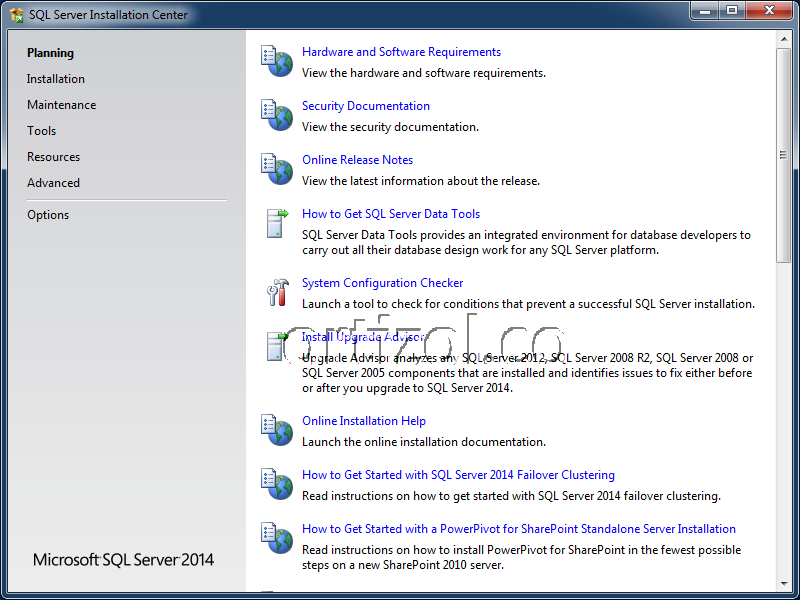Open the Hardware and Software Requirements link
This screenshot has width=800, height=600.
point(401,52)
